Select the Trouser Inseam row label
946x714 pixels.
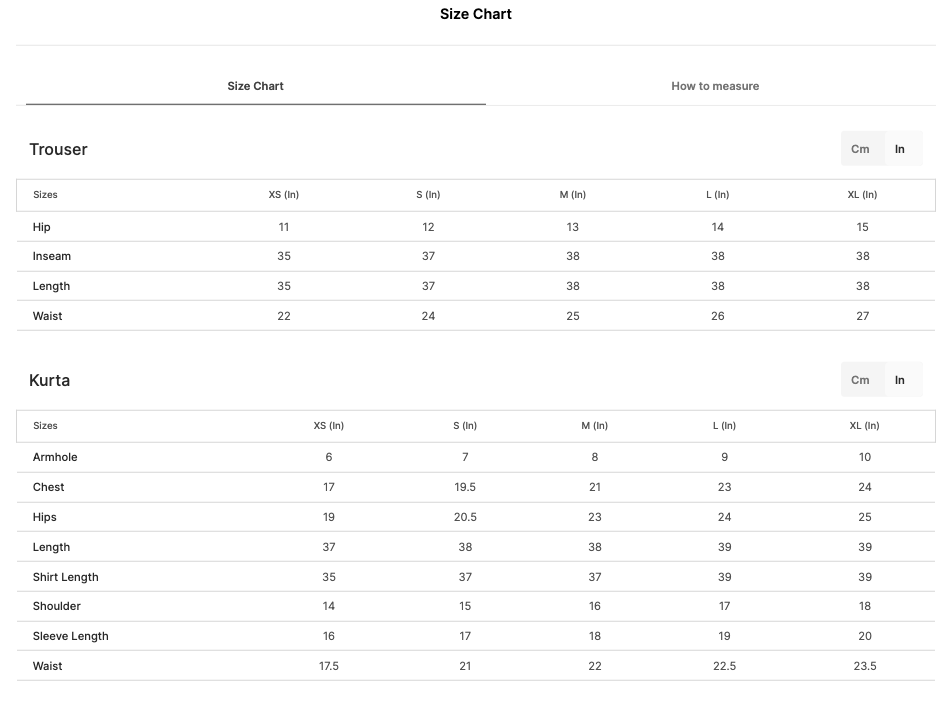click(52, 256)
